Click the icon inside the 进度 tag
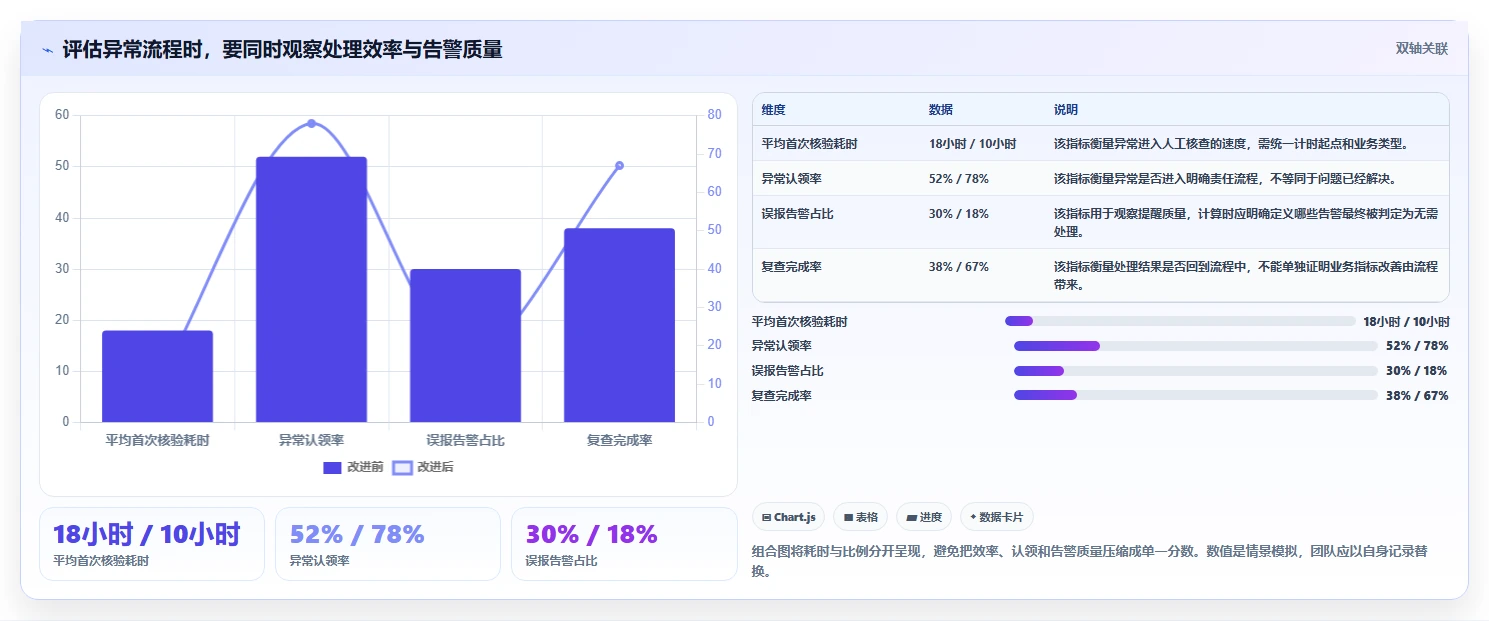This screenshot has height=621, width=1489. point(912,517)
